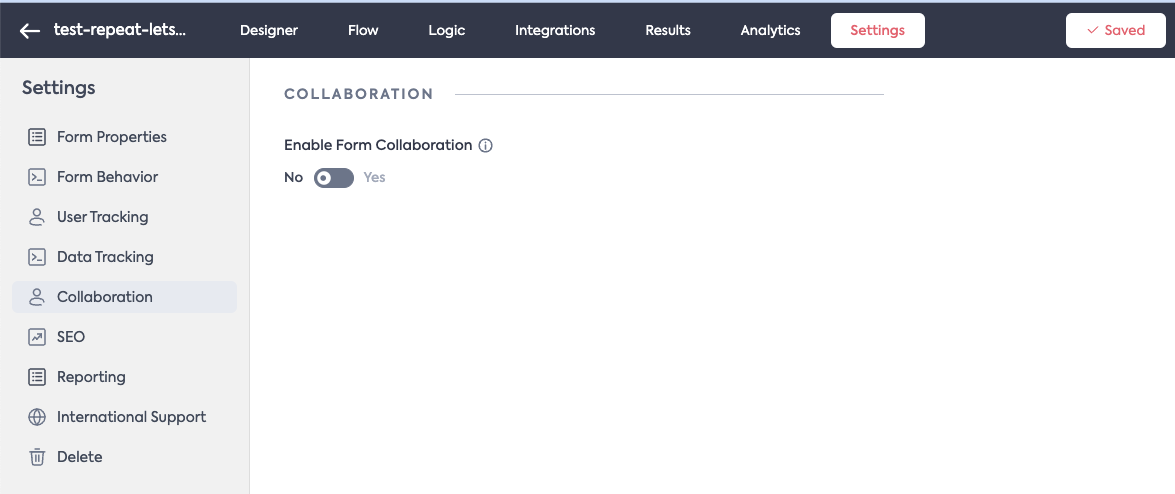Click the Form Behavior terminal icon

[37, 177]
